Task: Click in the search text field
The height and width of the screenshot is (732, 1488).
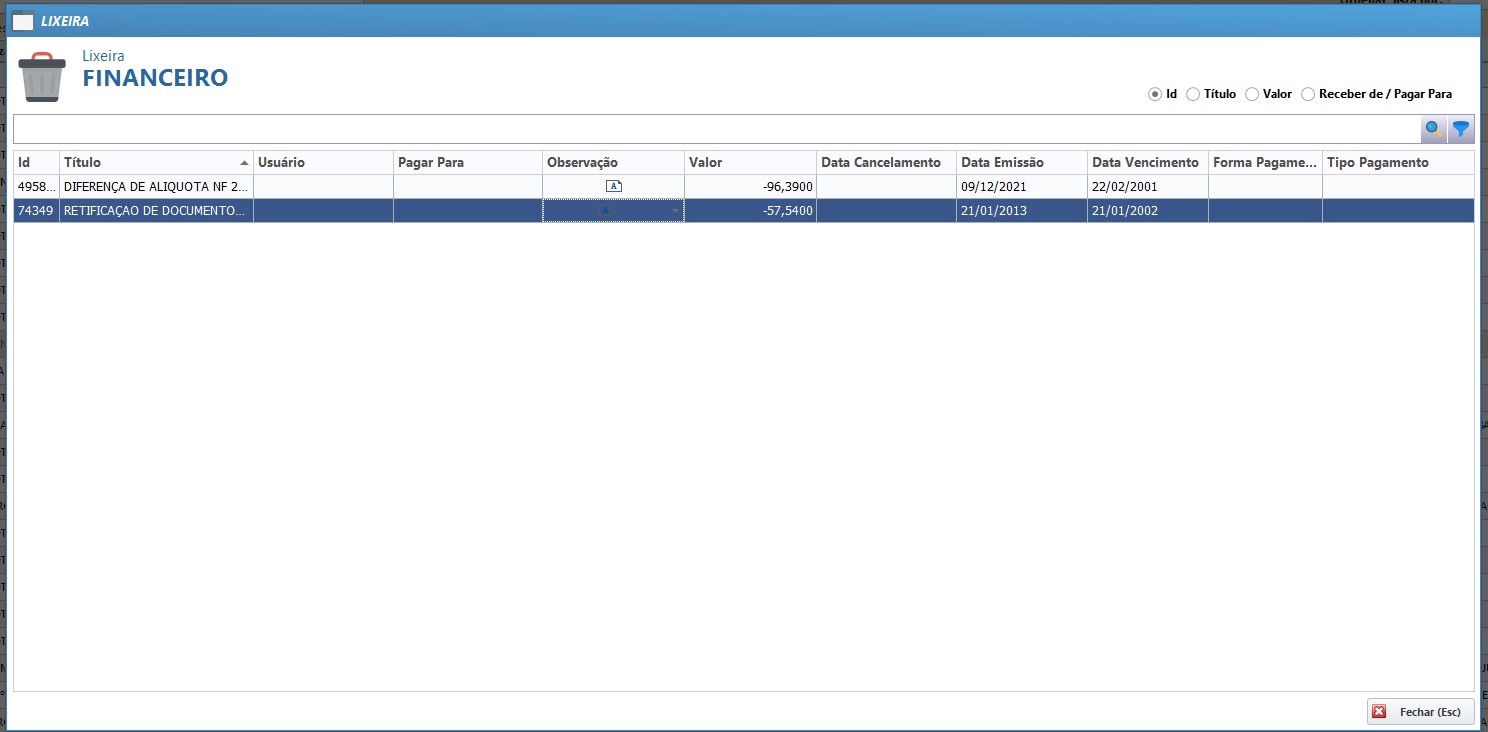Action: 715,128
